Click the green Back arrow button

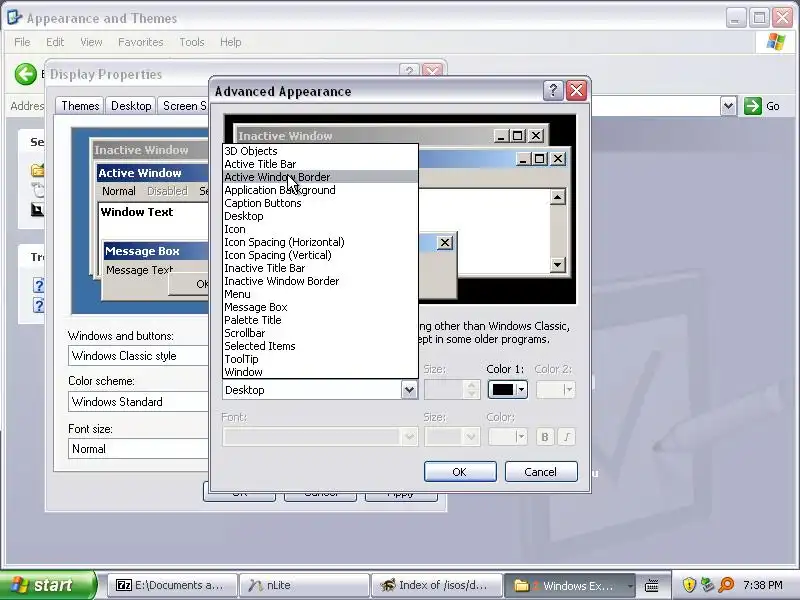(x=25, y=74)
